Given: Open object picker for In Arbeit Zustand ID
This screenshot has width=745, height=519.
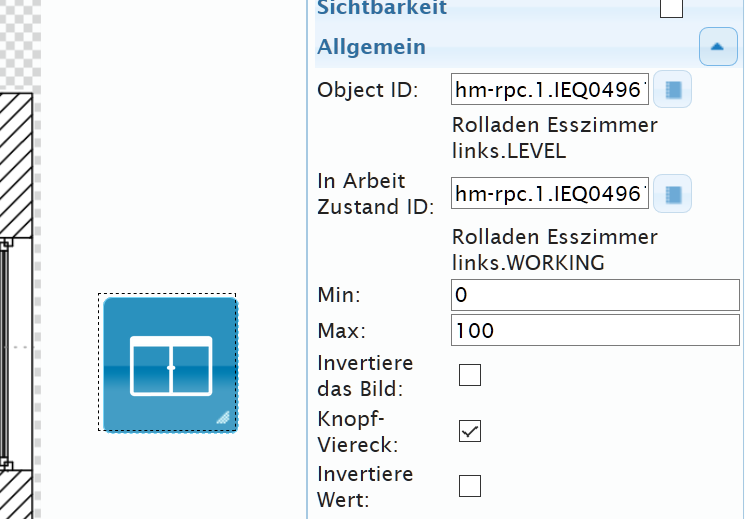Looking at the screenshot, I should [x=674, y=193].
